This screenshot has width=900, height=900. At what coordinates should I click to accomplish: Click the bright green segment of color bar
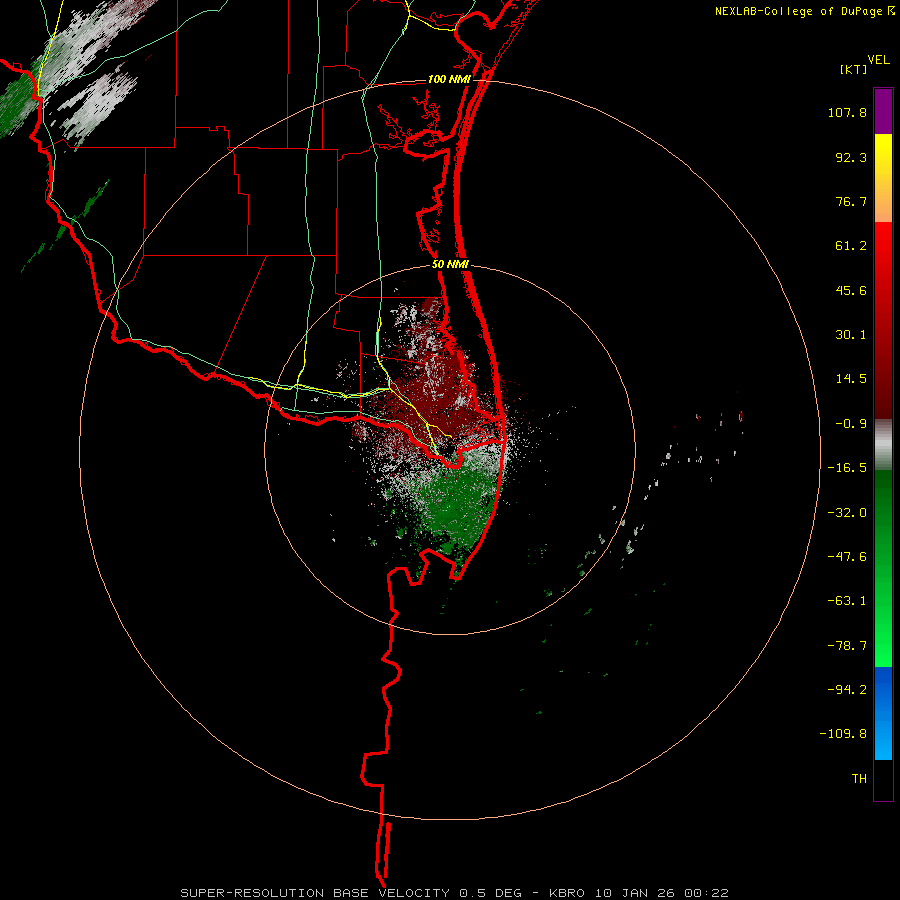click(x=883, y=568)
